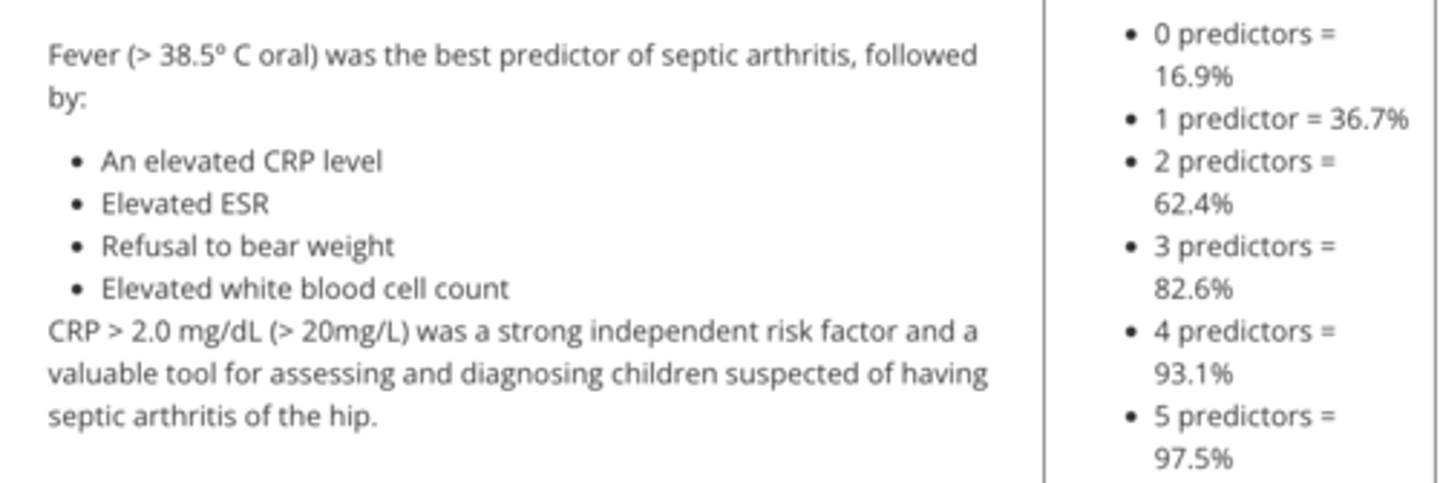Click the '2 predictors =' list entry
Viewport: 1440px width, 483px height.
1244,162
